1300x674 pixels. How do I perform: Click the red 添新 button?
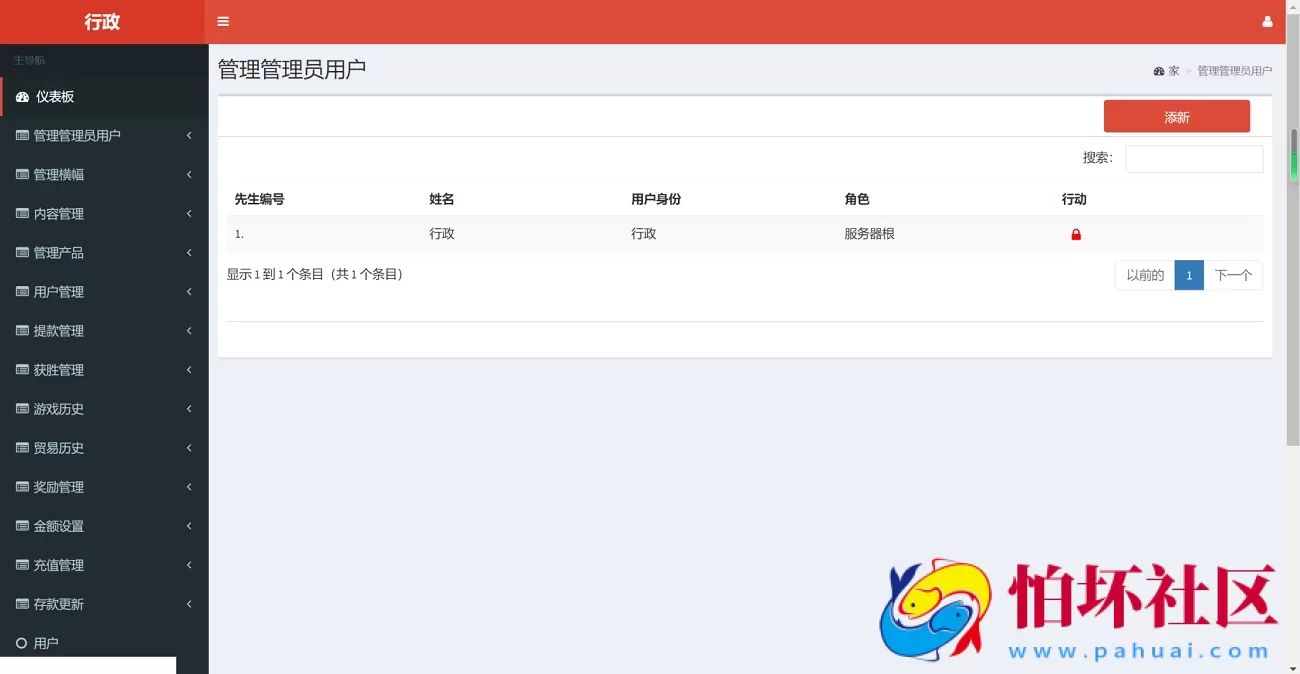point(1176,117)
